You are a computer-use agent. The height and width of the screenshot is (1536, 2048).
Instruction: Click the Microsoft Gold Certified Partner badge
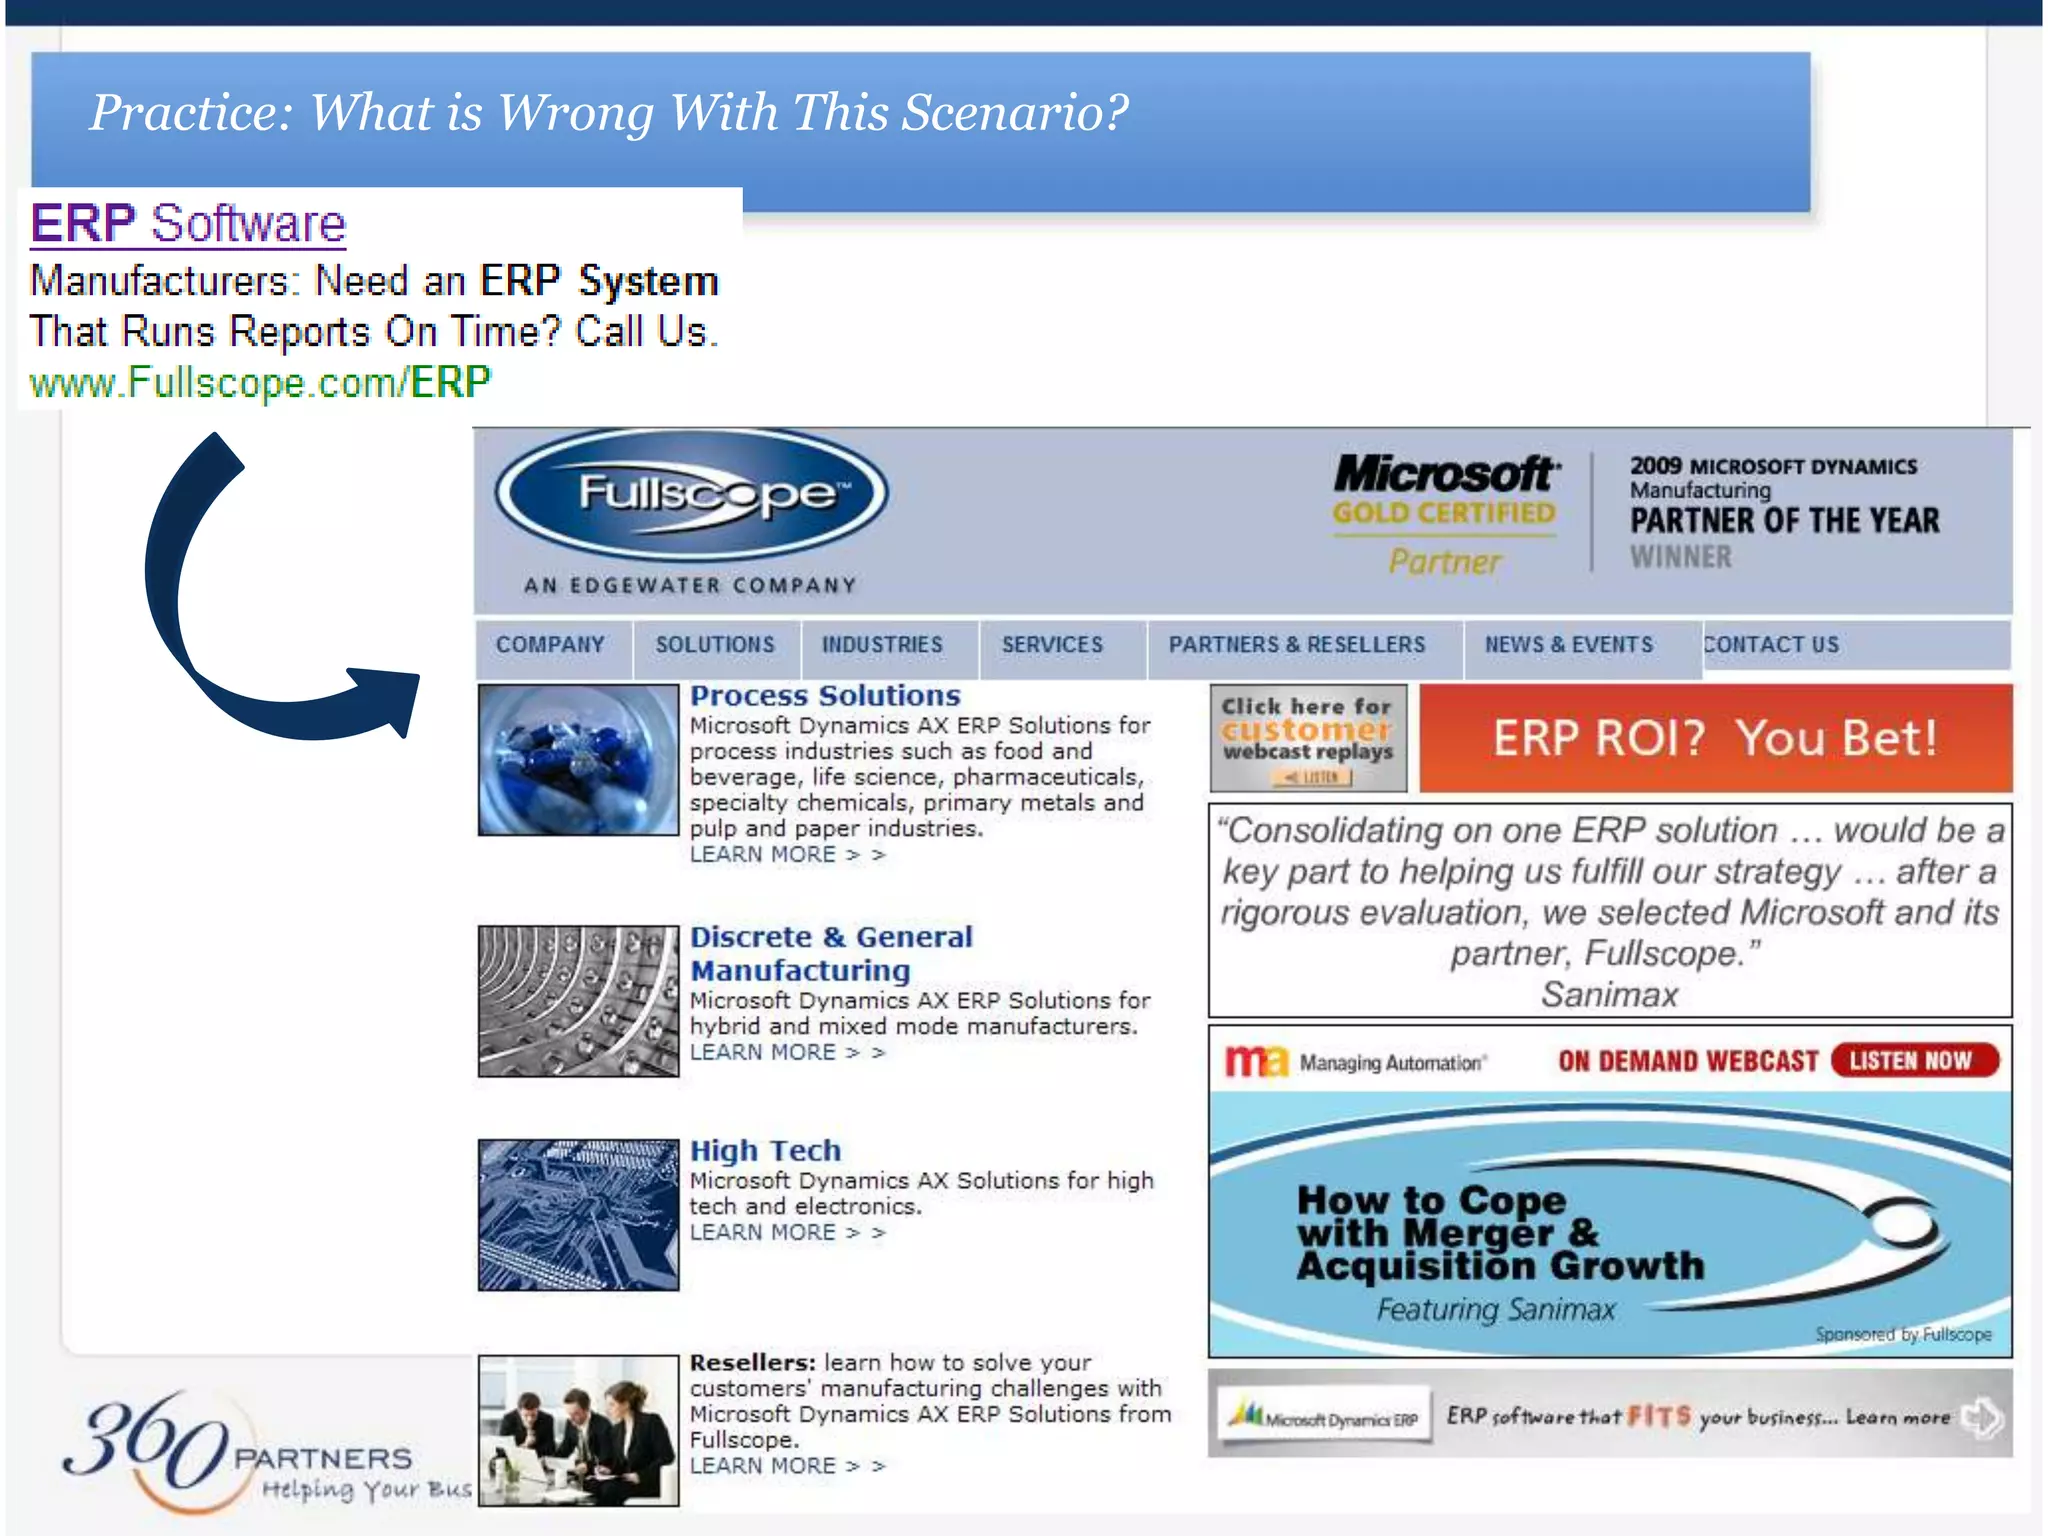pyautogui.click(x=1445, y=514)
